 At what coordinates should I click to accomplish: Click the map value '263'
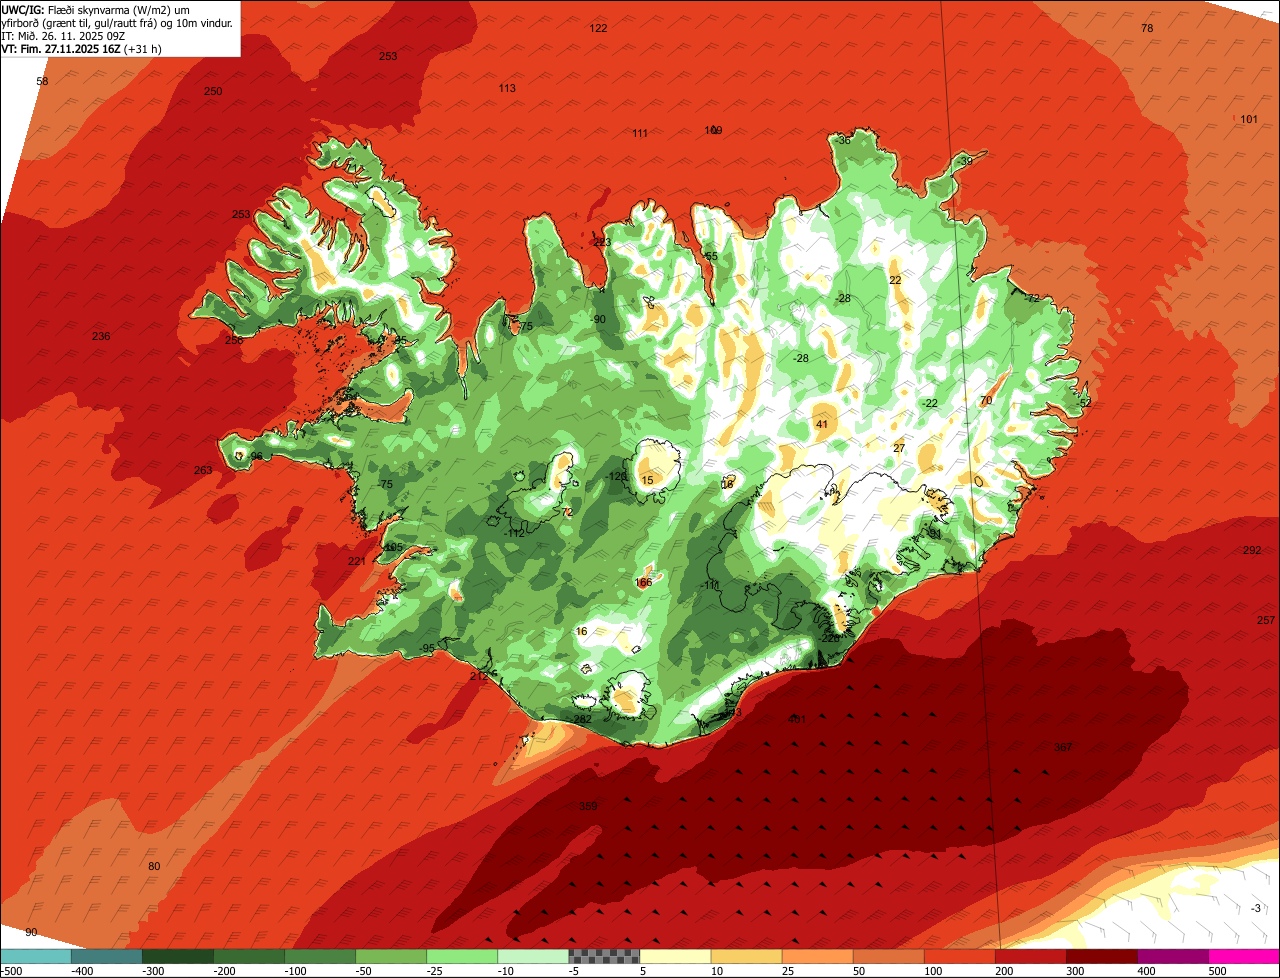coord(203,470)
